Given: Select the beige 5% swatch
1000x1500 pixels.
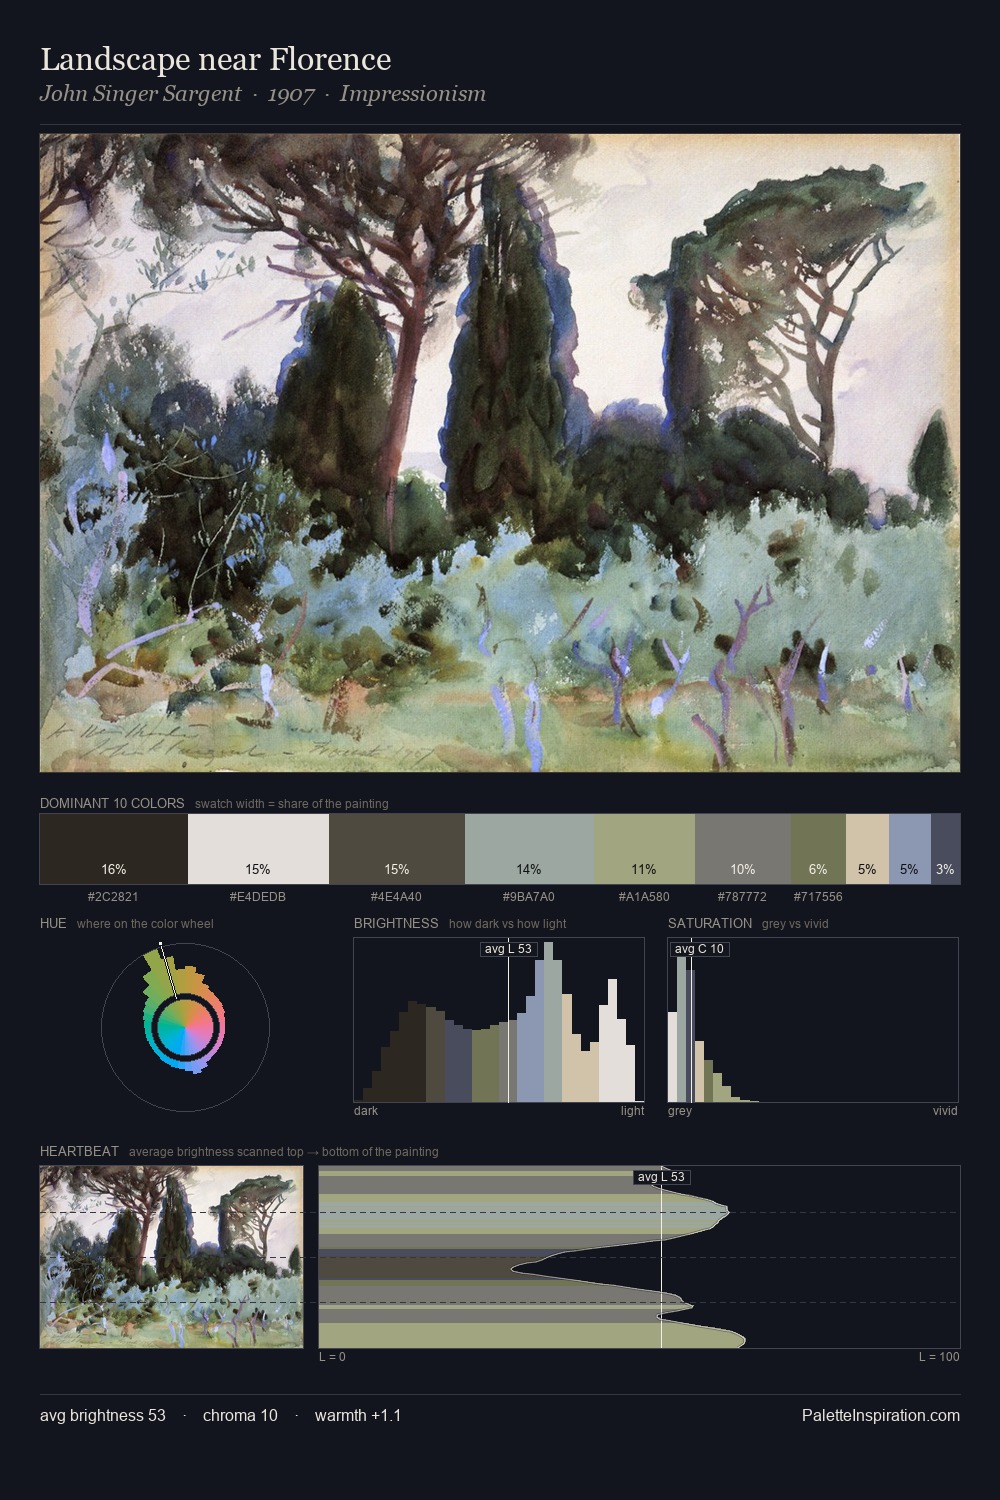Looking at the screenshot, I should tap(867, 849).
